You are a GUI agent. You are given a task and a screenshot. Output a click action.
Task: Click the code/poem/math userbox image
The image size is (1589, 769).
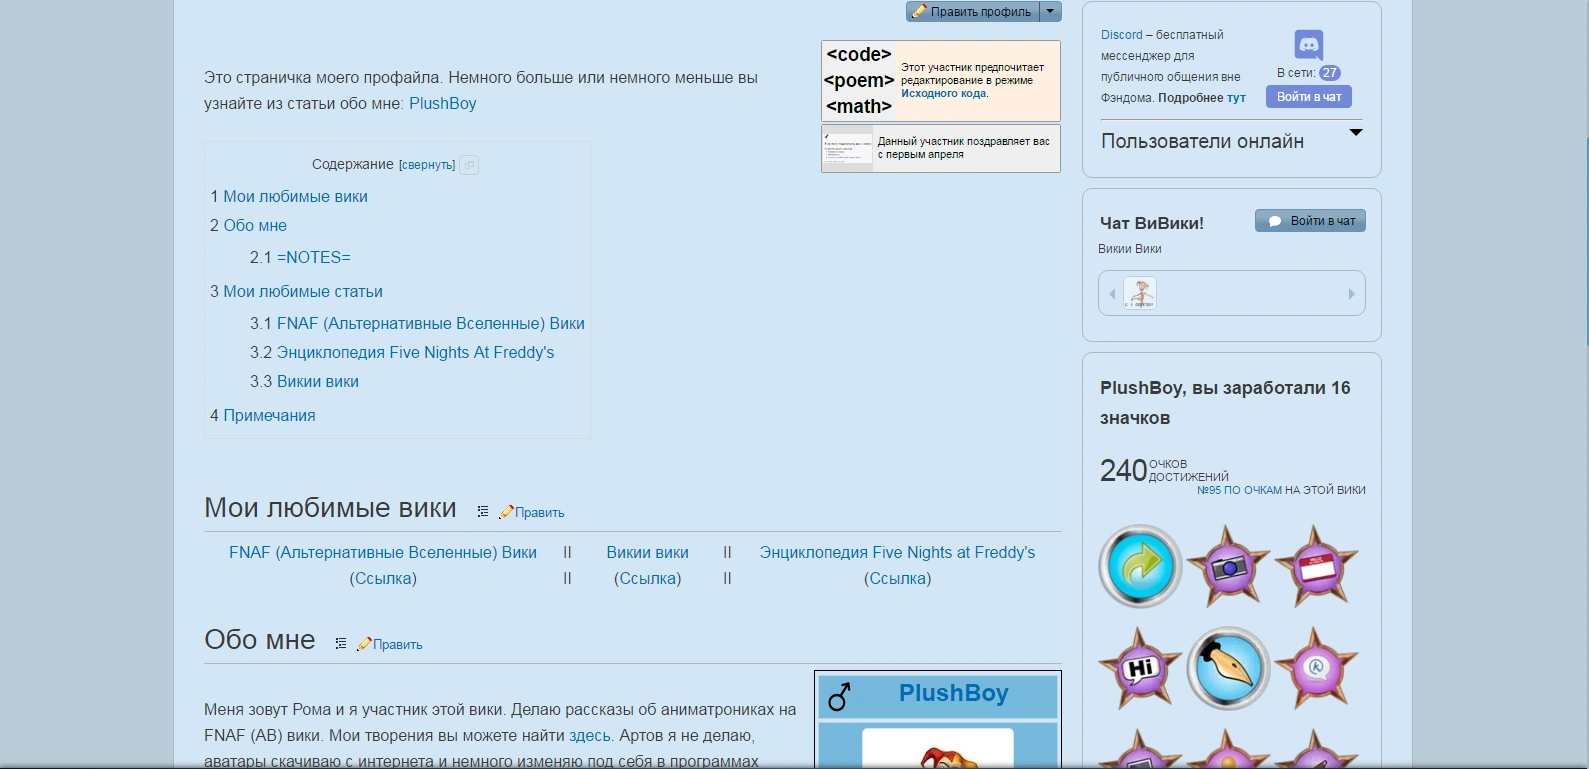point(859,81)
